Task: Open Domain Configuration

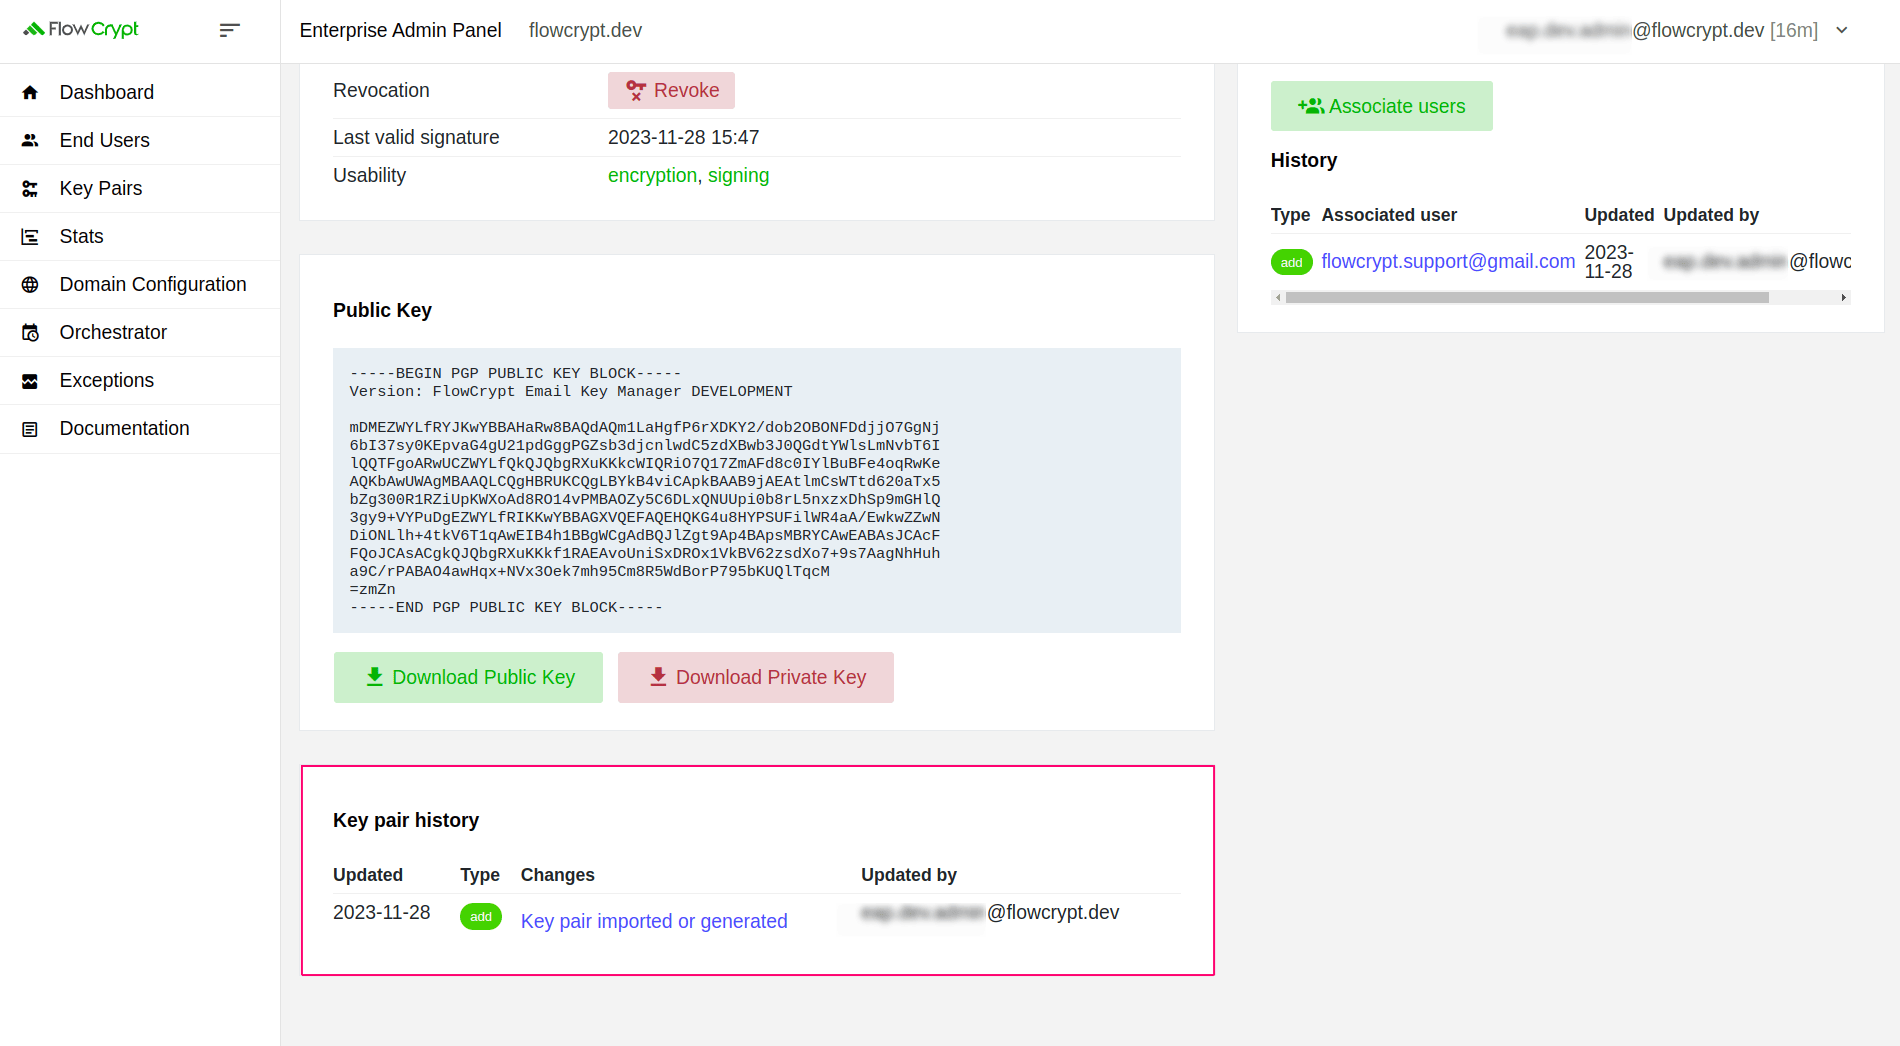Action: [140, 285]
